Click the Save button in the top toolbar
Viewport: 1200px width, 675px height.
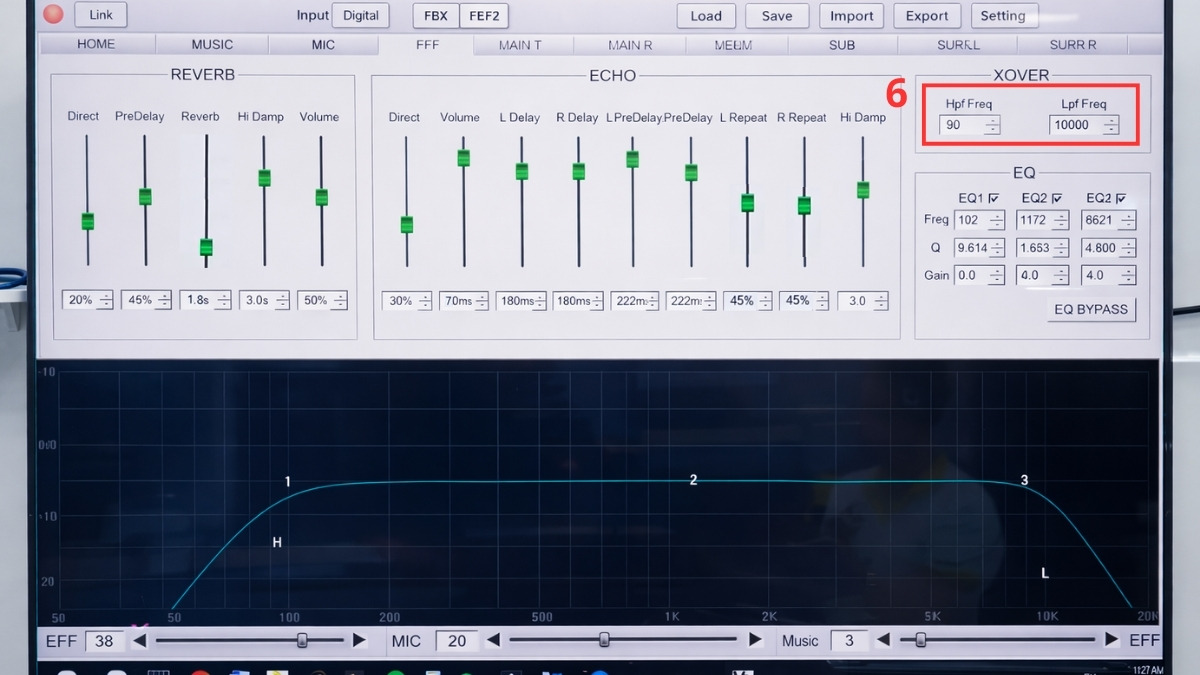(x=777, y=16)
